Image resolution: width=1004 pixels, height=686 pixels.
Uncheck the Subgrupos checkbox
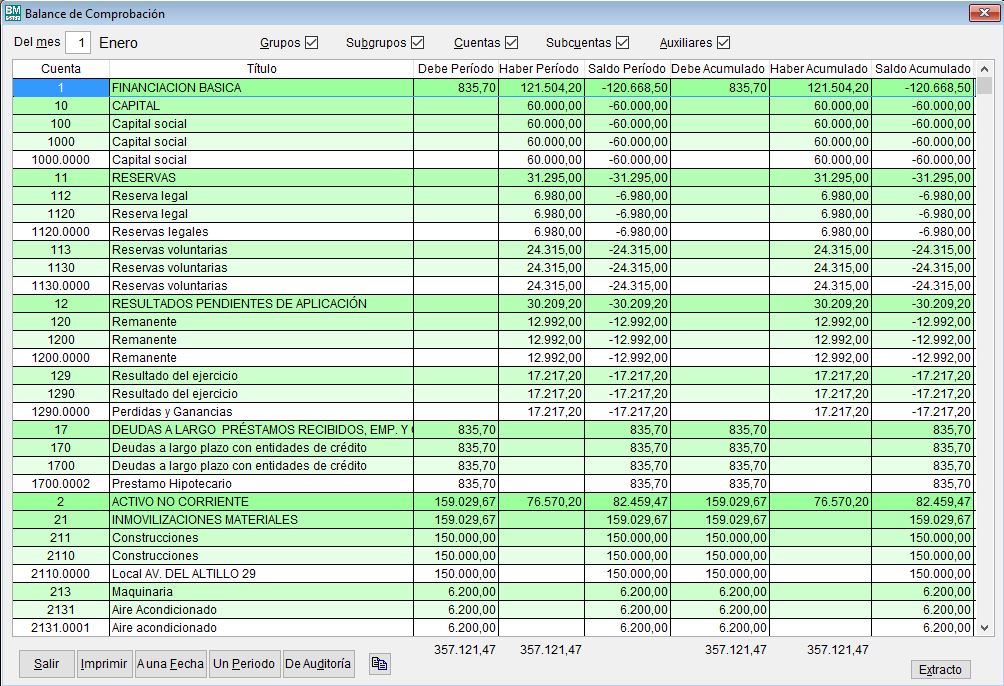pyautogui.click(x=417, y=43)
